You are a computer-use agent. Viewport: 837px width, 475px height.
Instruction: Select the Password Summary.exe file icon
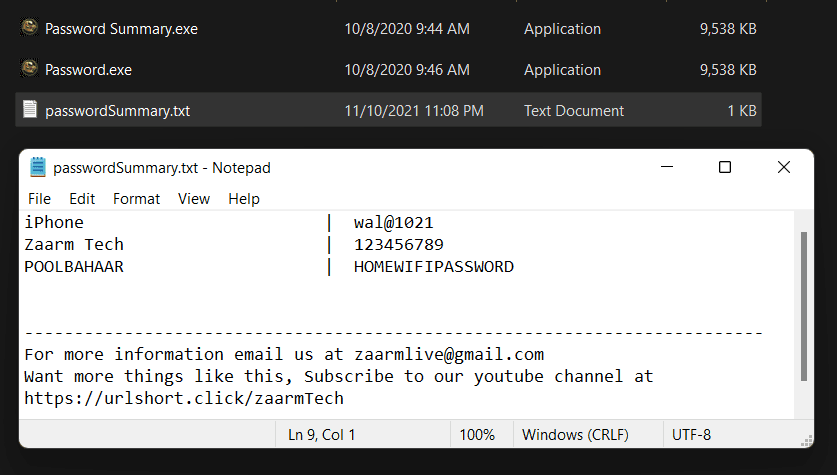click(x=29, y=27)
